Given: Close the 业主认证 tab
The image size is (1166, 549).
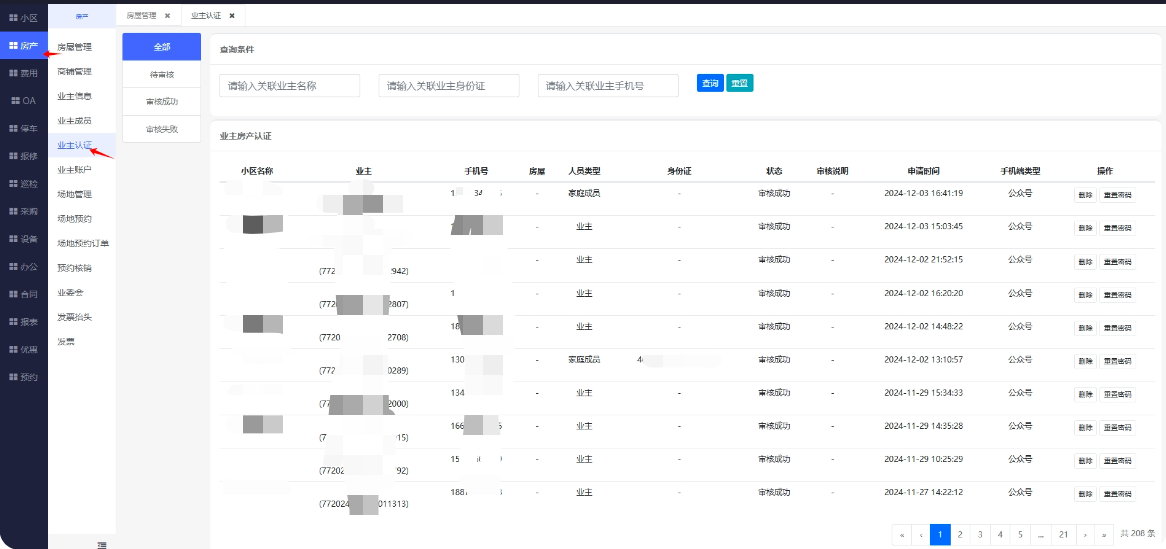Looking at the screenshot, I should (232, 16).
